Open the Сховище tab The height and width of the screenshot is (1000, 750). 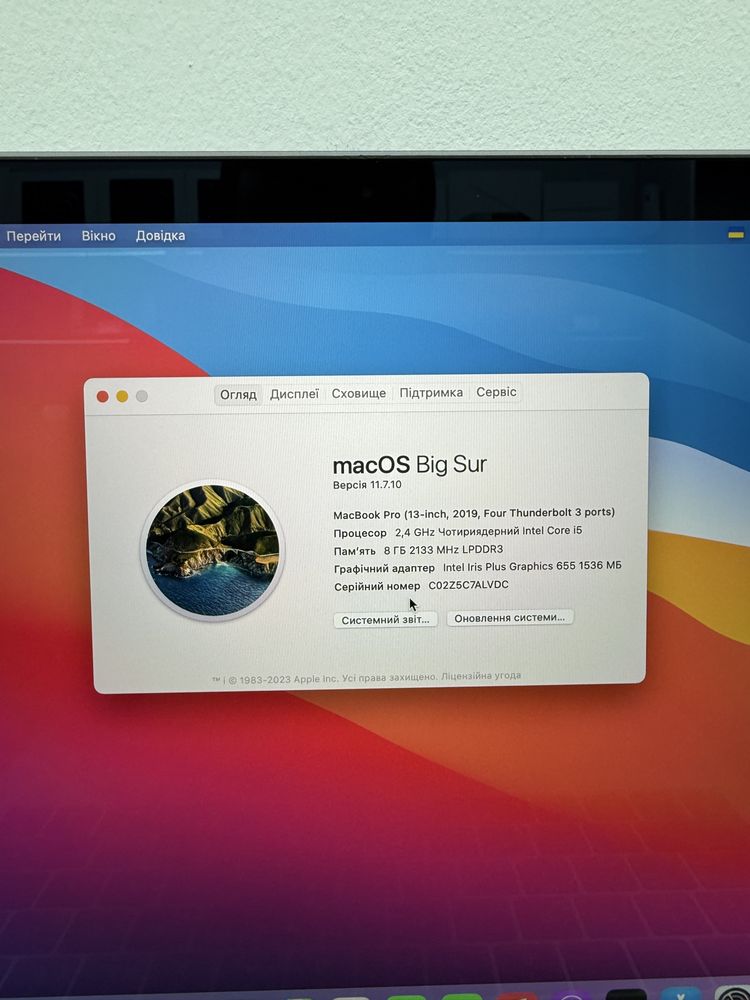[358, 393]
